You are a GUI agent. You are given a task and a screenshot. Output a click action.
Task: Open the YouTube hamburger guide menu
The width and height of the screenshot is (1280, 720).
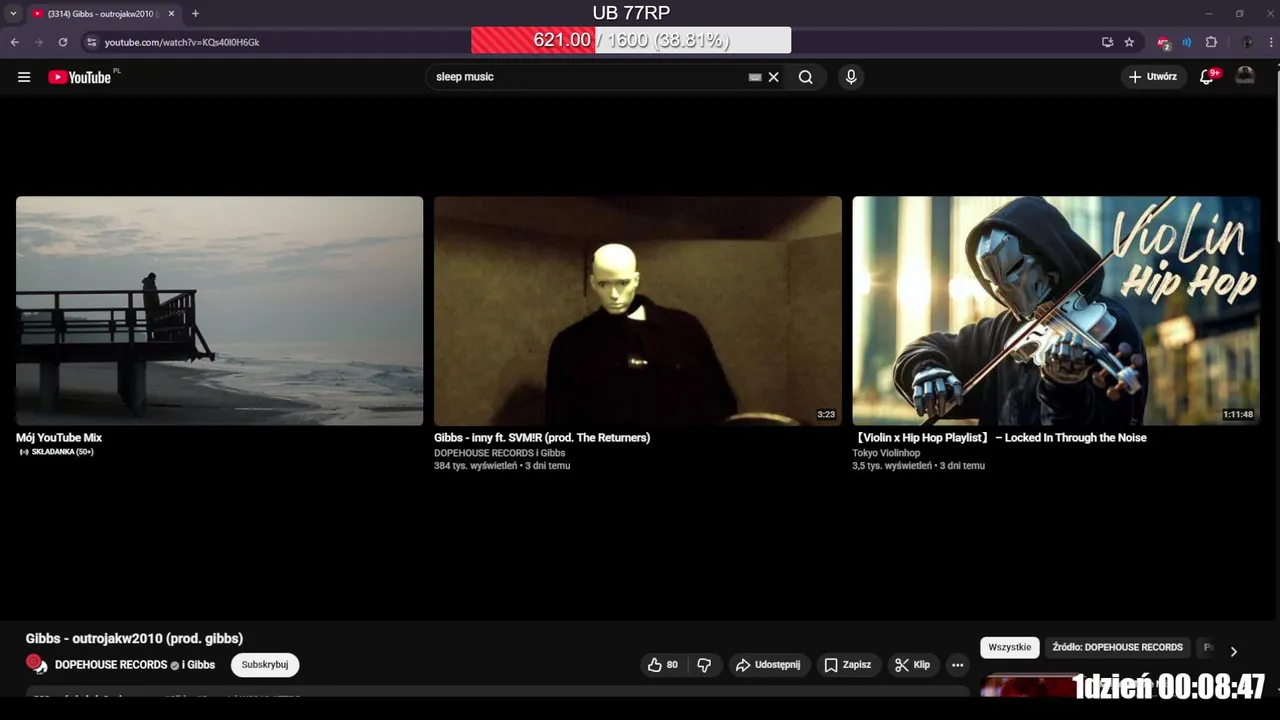pos(24,77)
